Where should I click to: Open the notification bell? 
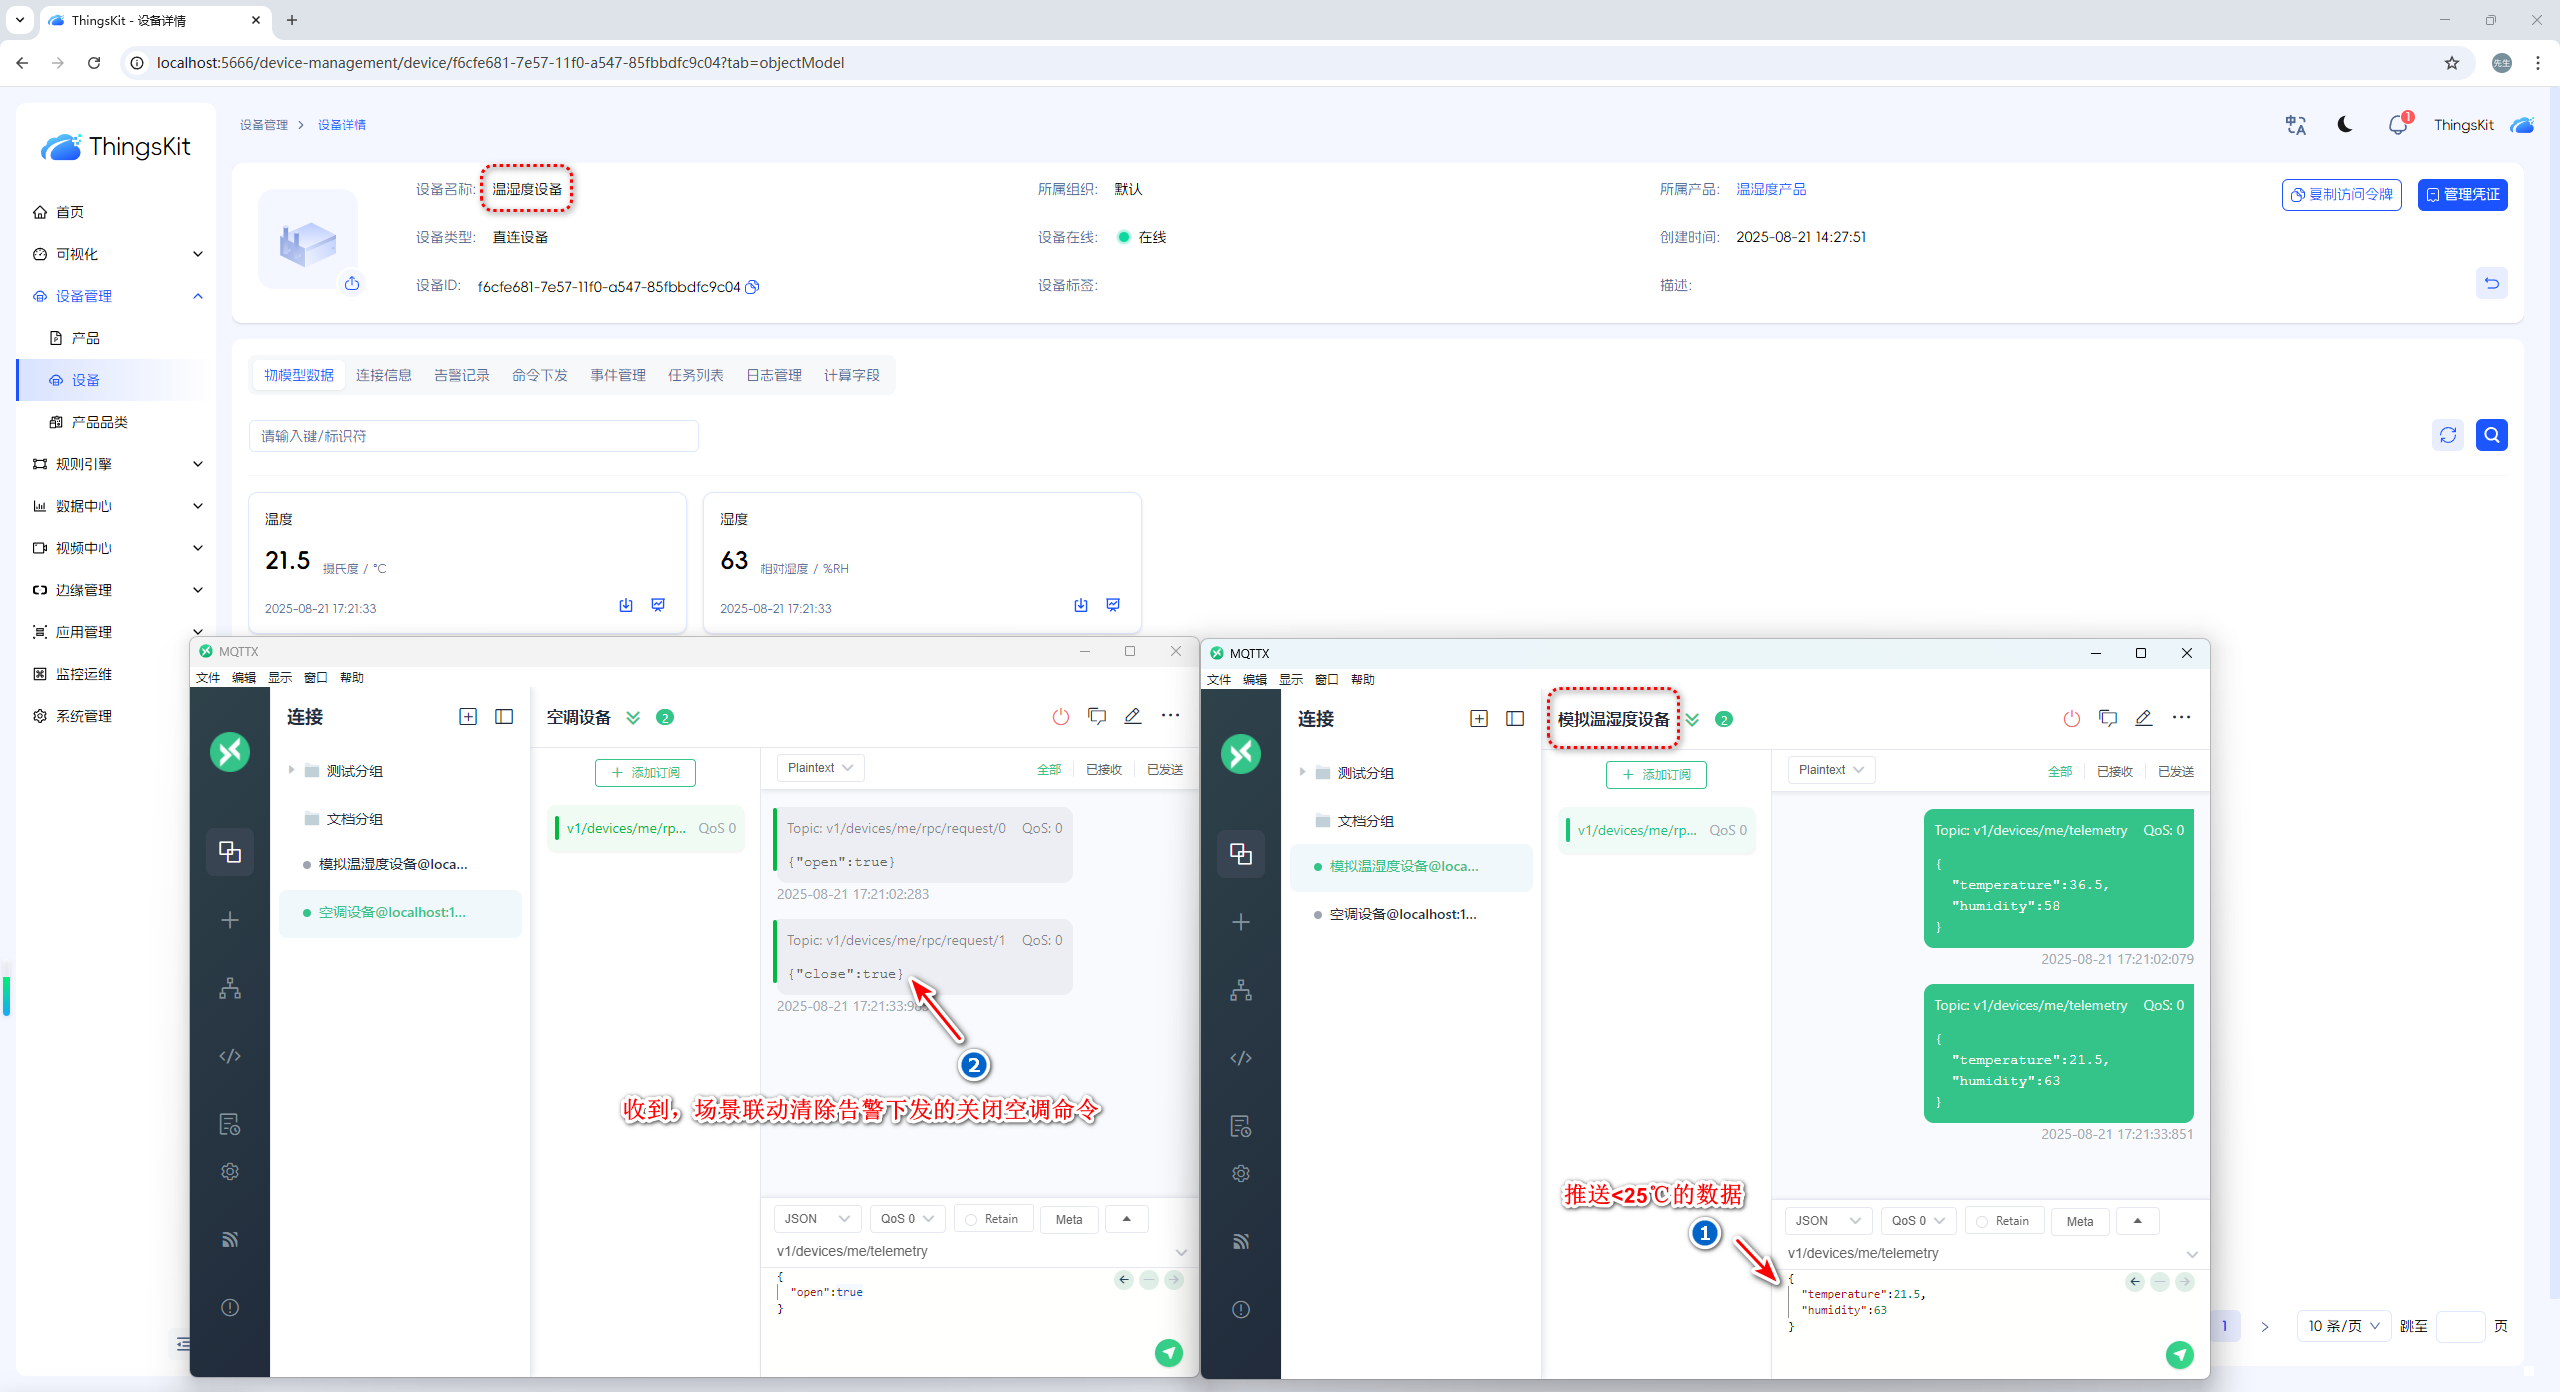(x=2397, y=125)
